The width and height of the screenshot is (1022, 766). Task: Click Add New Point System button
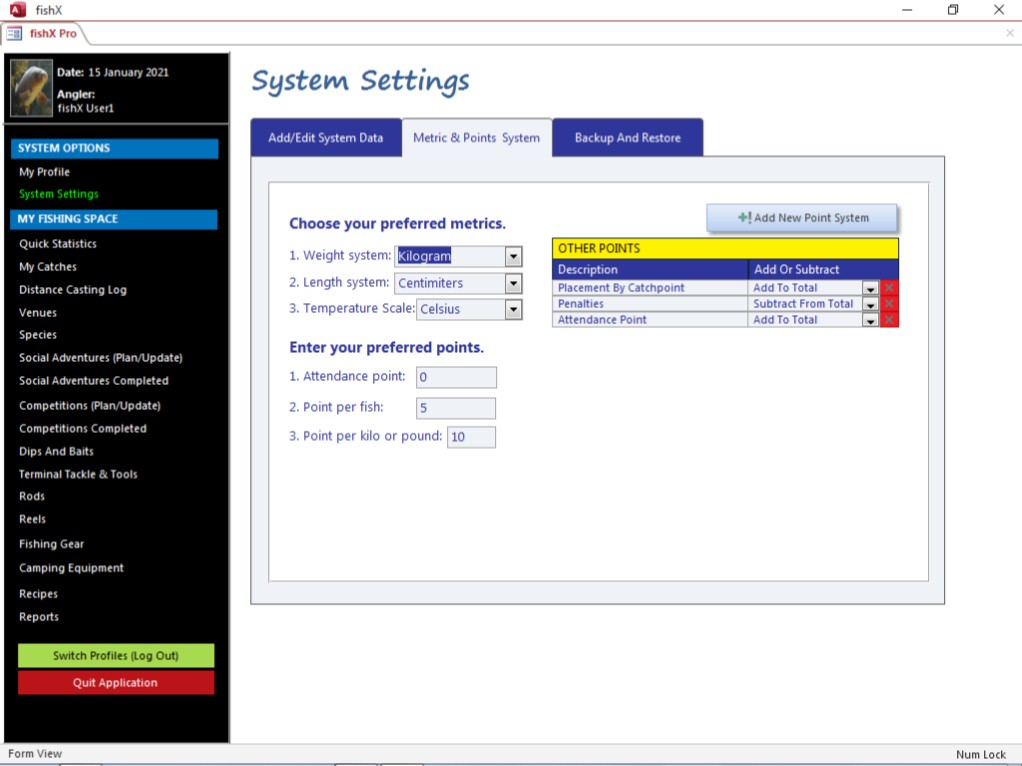802,218
